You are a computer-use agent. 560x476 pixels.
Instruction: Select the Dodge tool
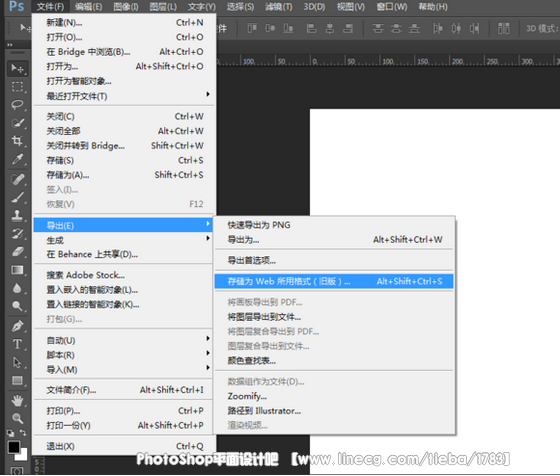(17, 306)
